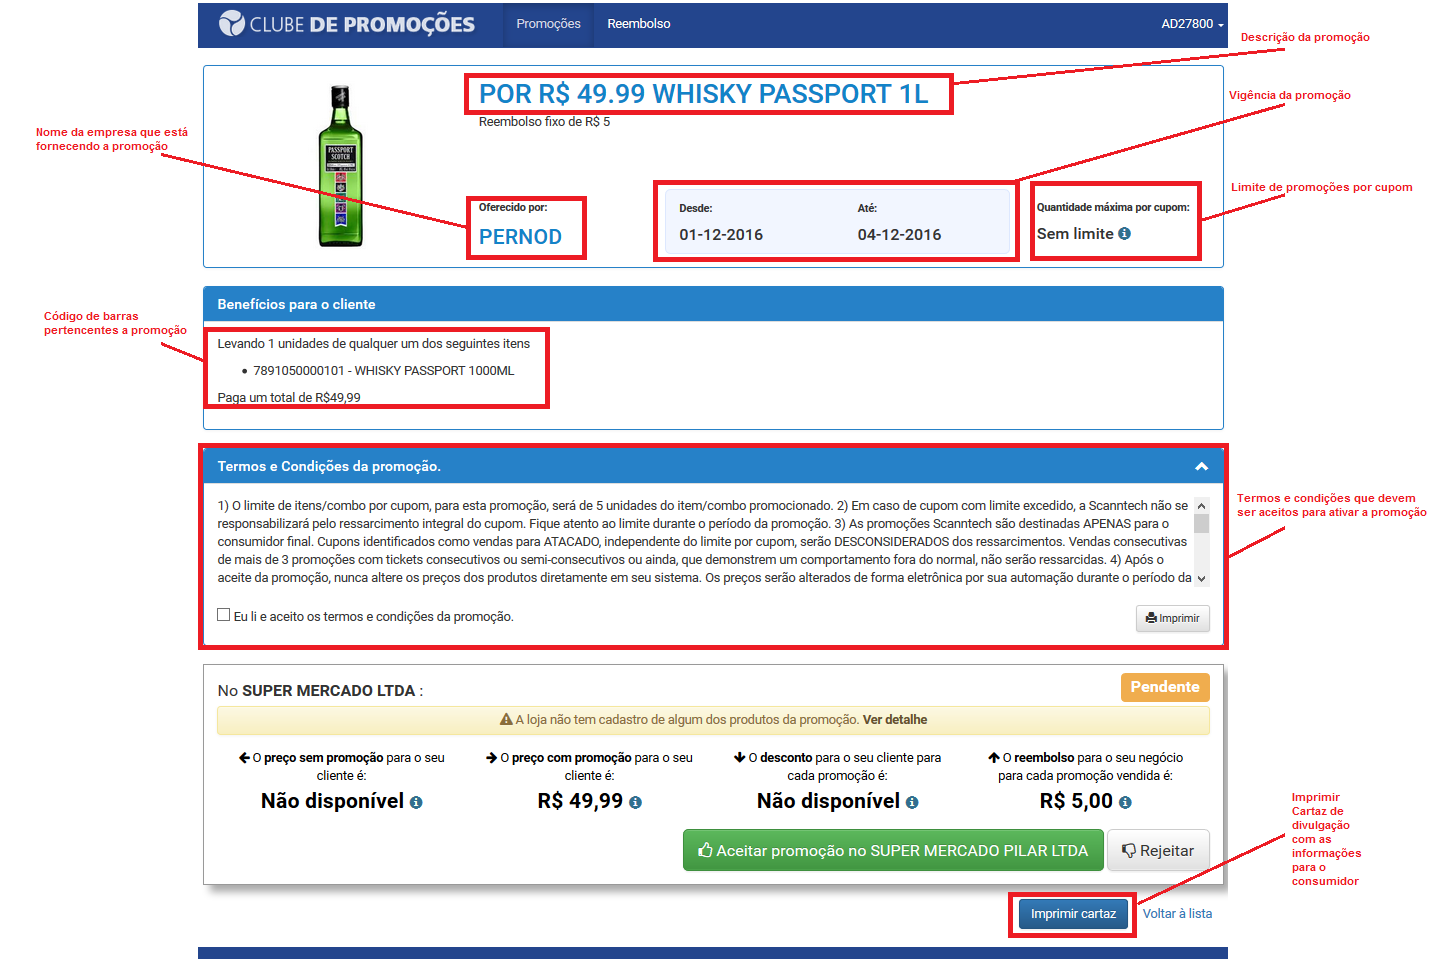Open the Ver detalhe link

click(x=895, y=720)
